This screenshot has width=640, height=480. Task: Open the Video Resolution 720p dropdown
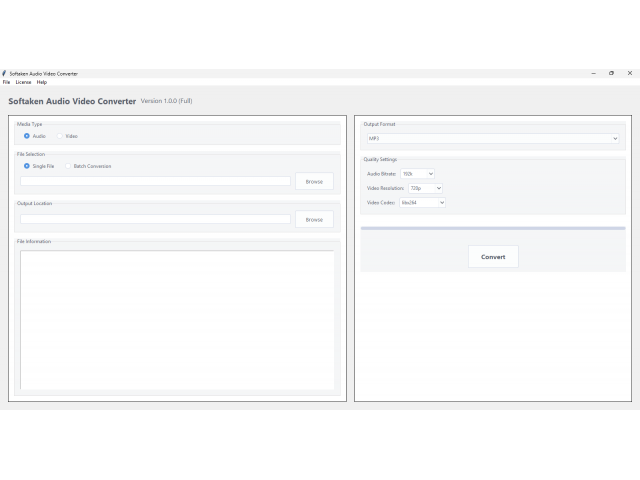point(425,188)
